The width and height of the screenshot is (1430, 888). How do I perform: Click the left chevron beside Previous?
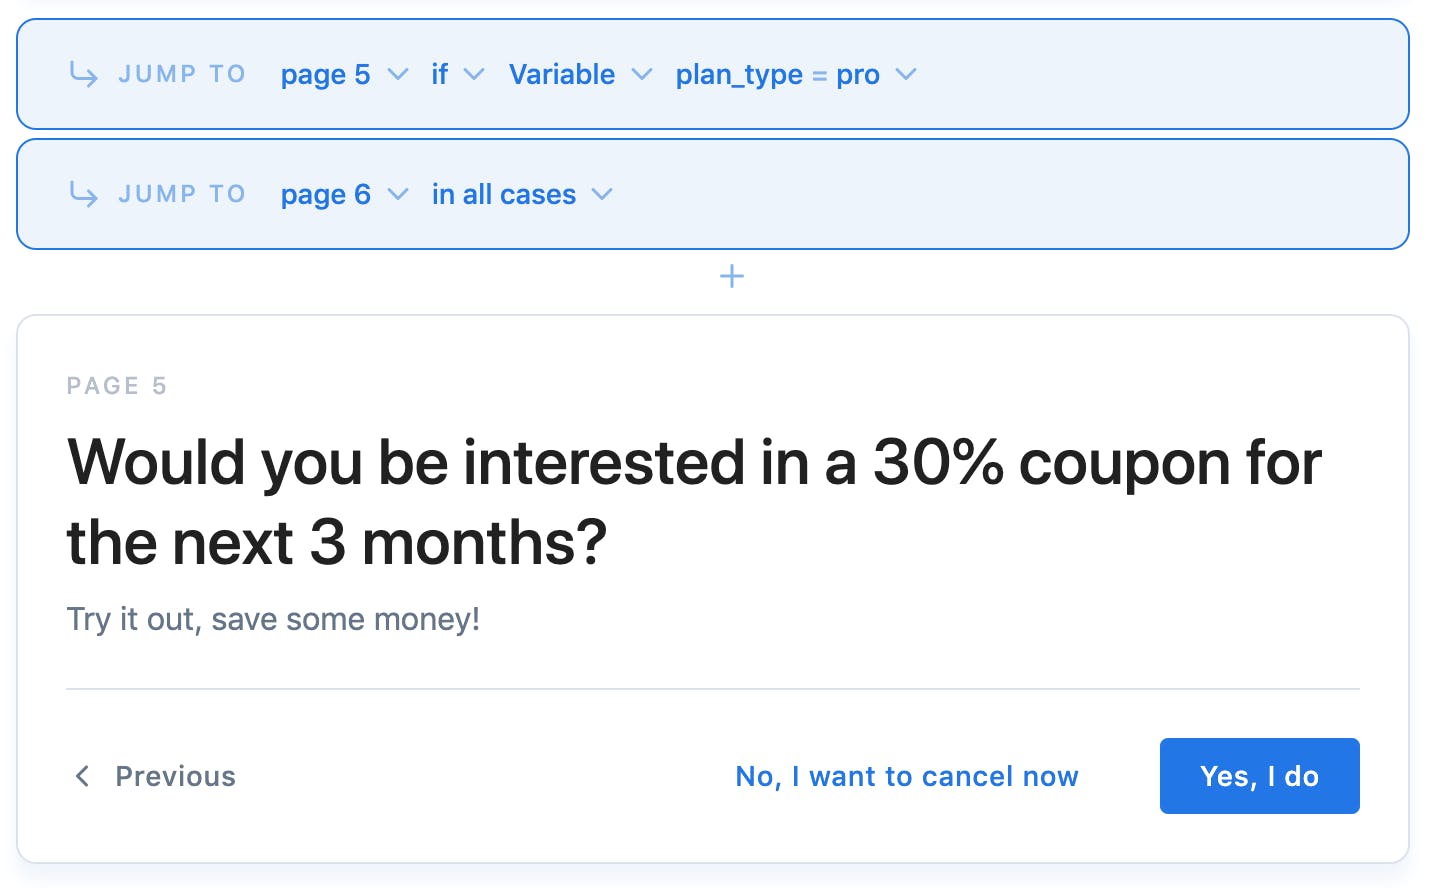(x=83, y=776)
